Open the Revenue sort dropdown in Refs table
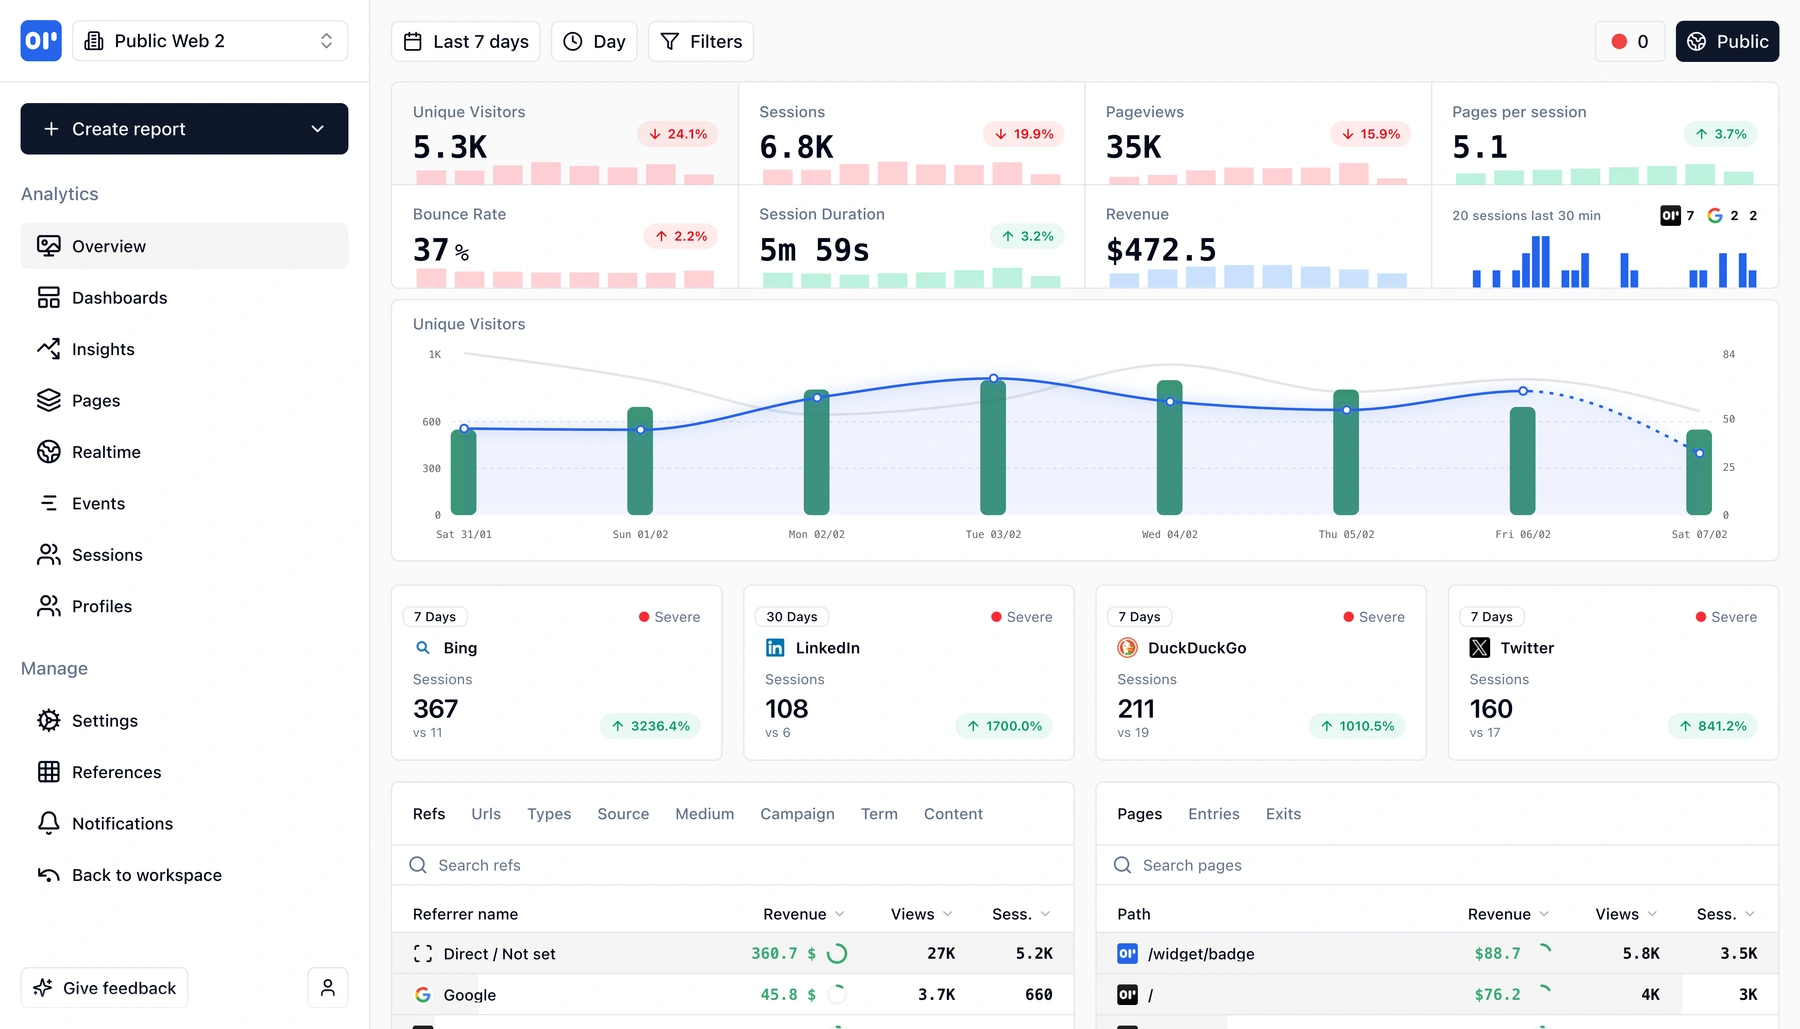The width and height of the screenshot is (1800, 1029). pyautogui.click(x=840, y=913)
